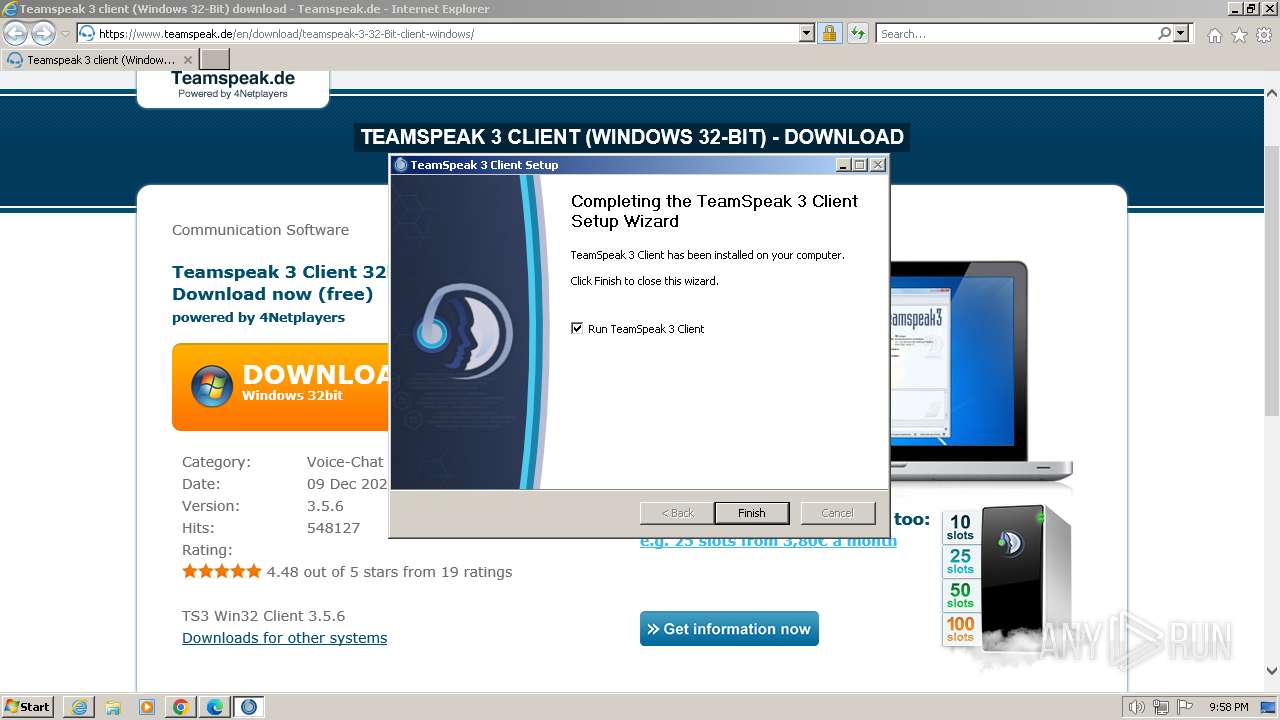Select TeamSpeak setup taskbar button
This screenshot has height=720, width=1280.
(x=249, y=707)
